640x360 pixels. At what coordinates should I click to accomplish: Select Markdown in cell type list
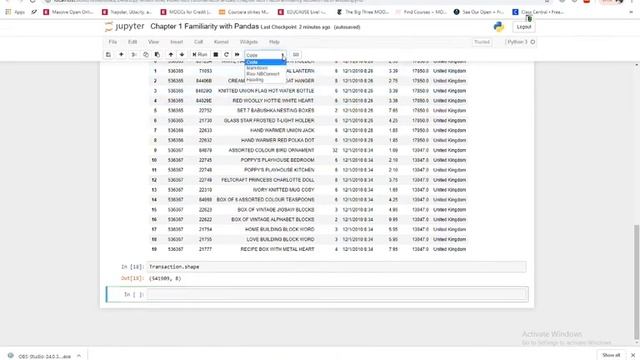click(265, 68)
